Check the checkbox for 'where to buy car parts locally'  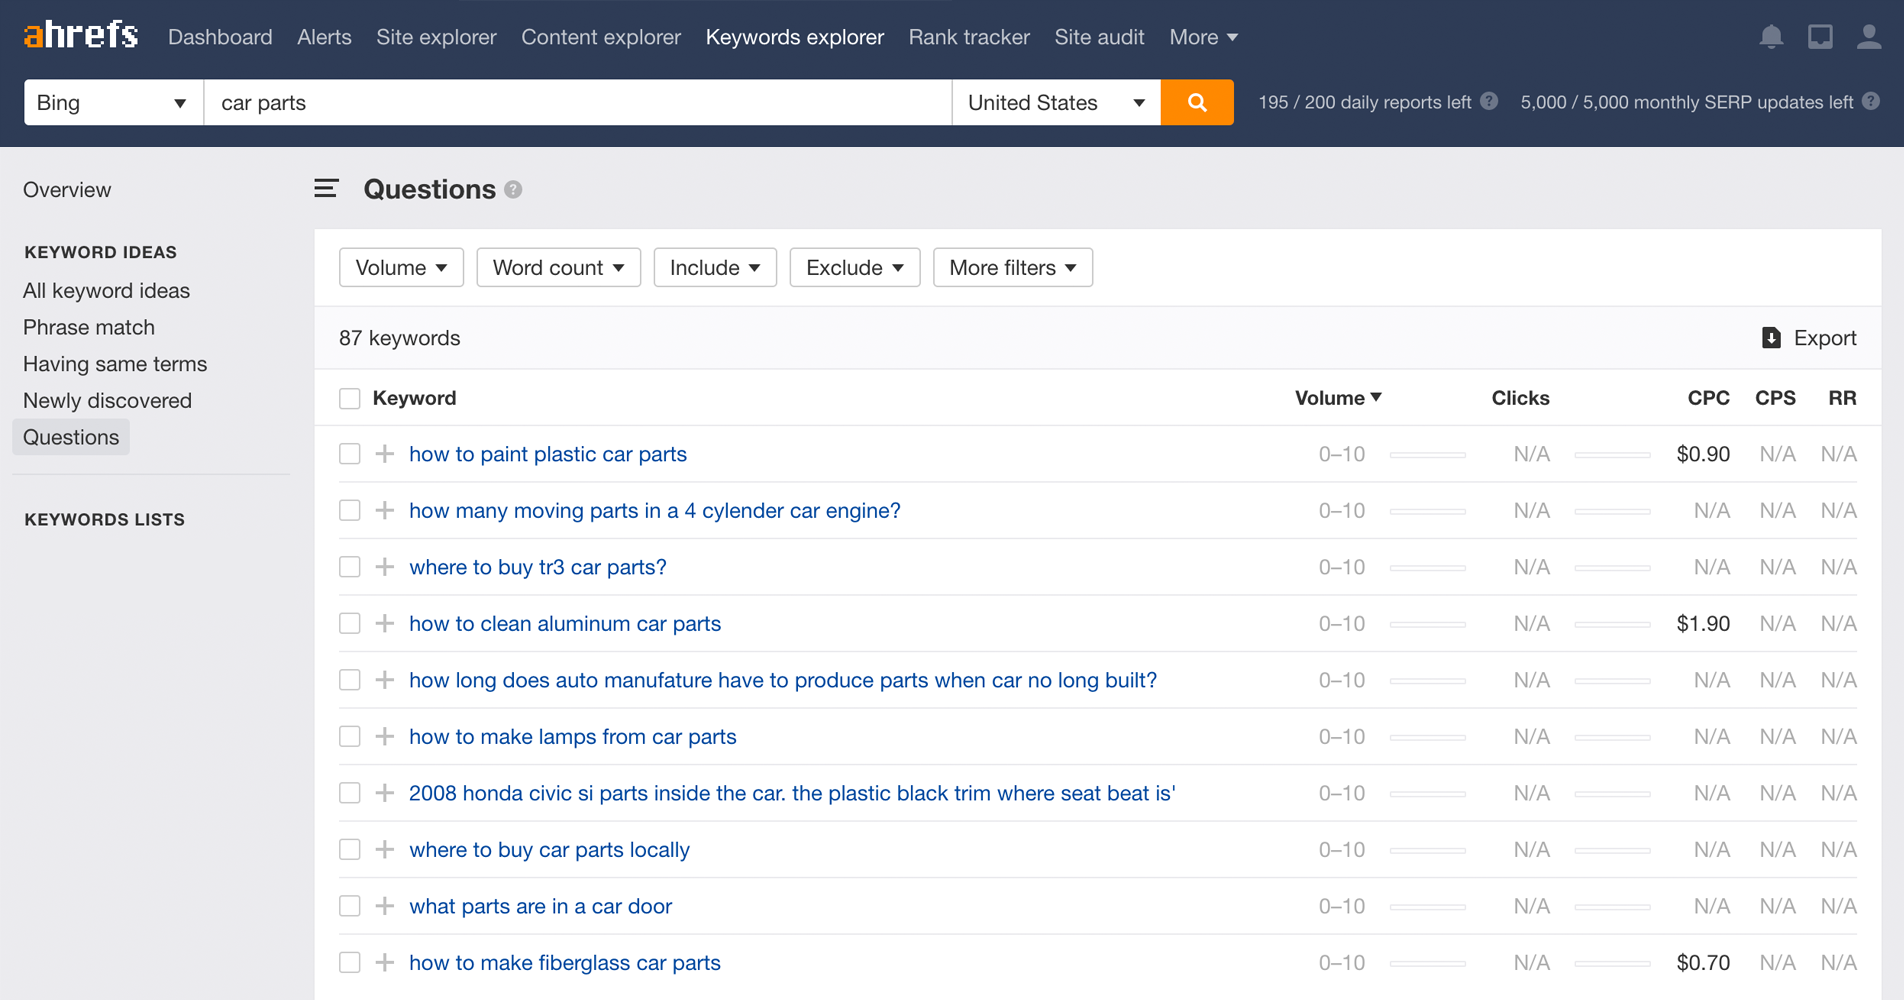tap(349, 849)
